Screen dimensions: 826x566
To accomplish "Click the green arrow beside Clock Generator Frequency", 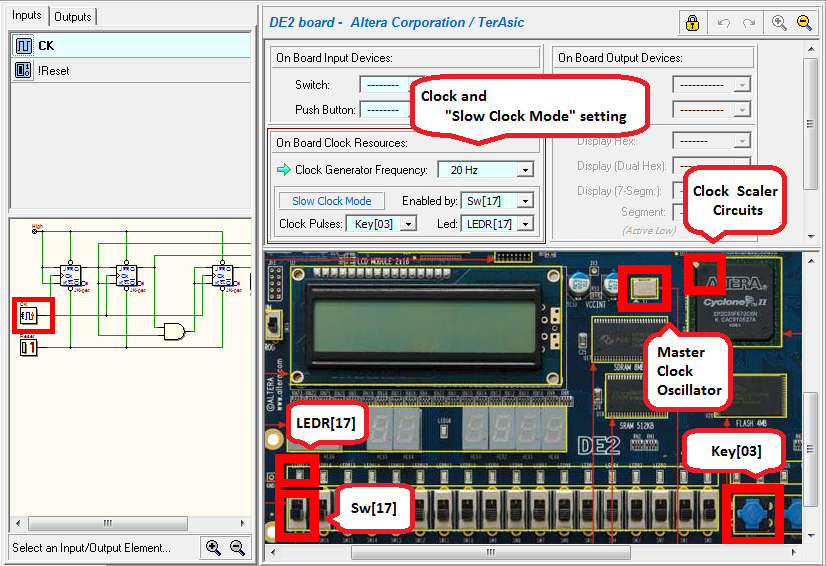I will coord(284,170).
